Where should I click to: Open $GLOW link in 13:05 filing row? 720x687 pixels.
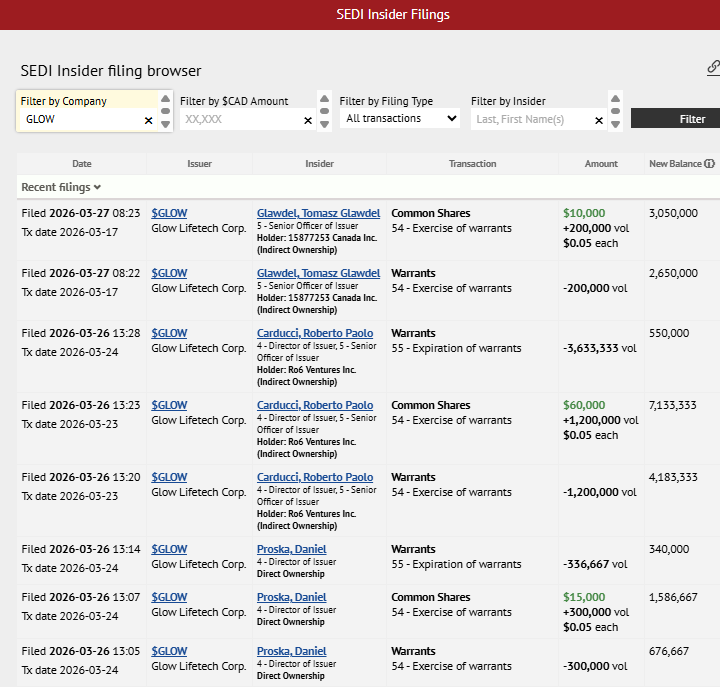(169, 652)
